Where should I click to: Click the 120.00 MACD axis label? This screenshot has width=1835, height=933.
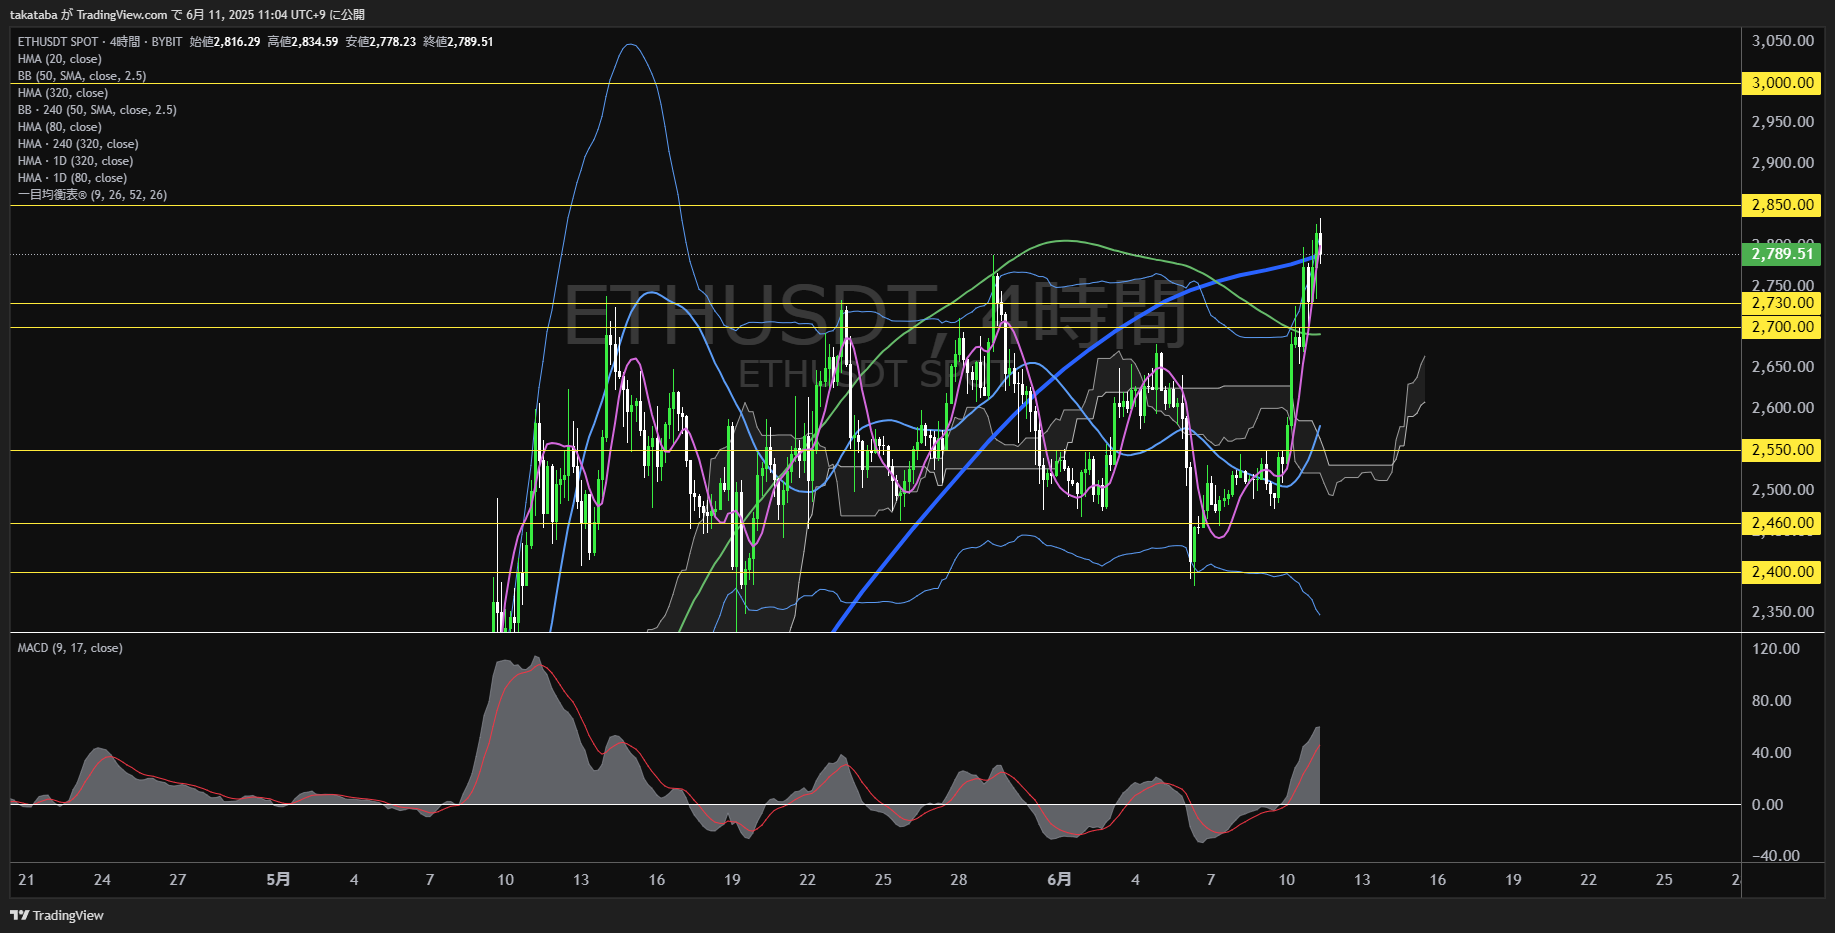tap(1776, 649)
